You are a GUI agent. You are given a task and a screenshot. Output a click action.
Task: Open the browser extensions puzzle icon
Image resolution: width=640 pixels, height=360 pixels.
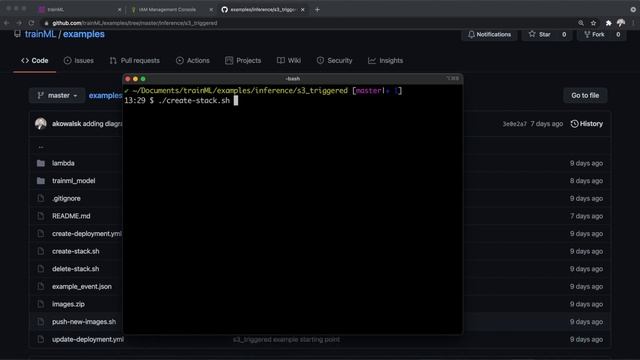point(608,23)
